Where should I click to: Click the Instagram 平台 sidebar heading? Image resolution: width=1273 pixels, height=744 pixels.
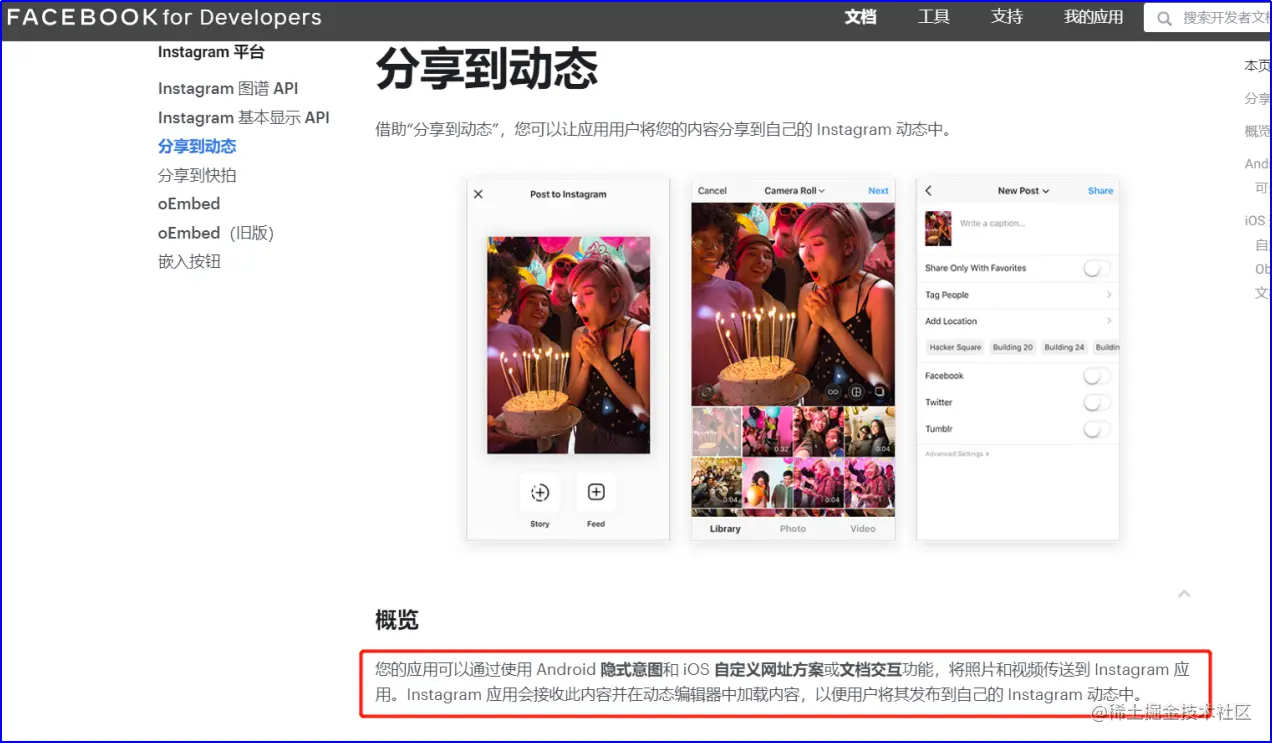[x=211, y=52]
